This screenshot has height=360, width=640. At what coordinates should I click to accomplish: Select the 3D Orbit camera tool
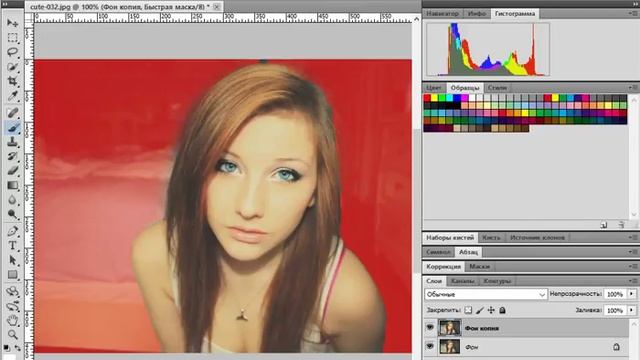pyautogui.click(x=12, y=306)
